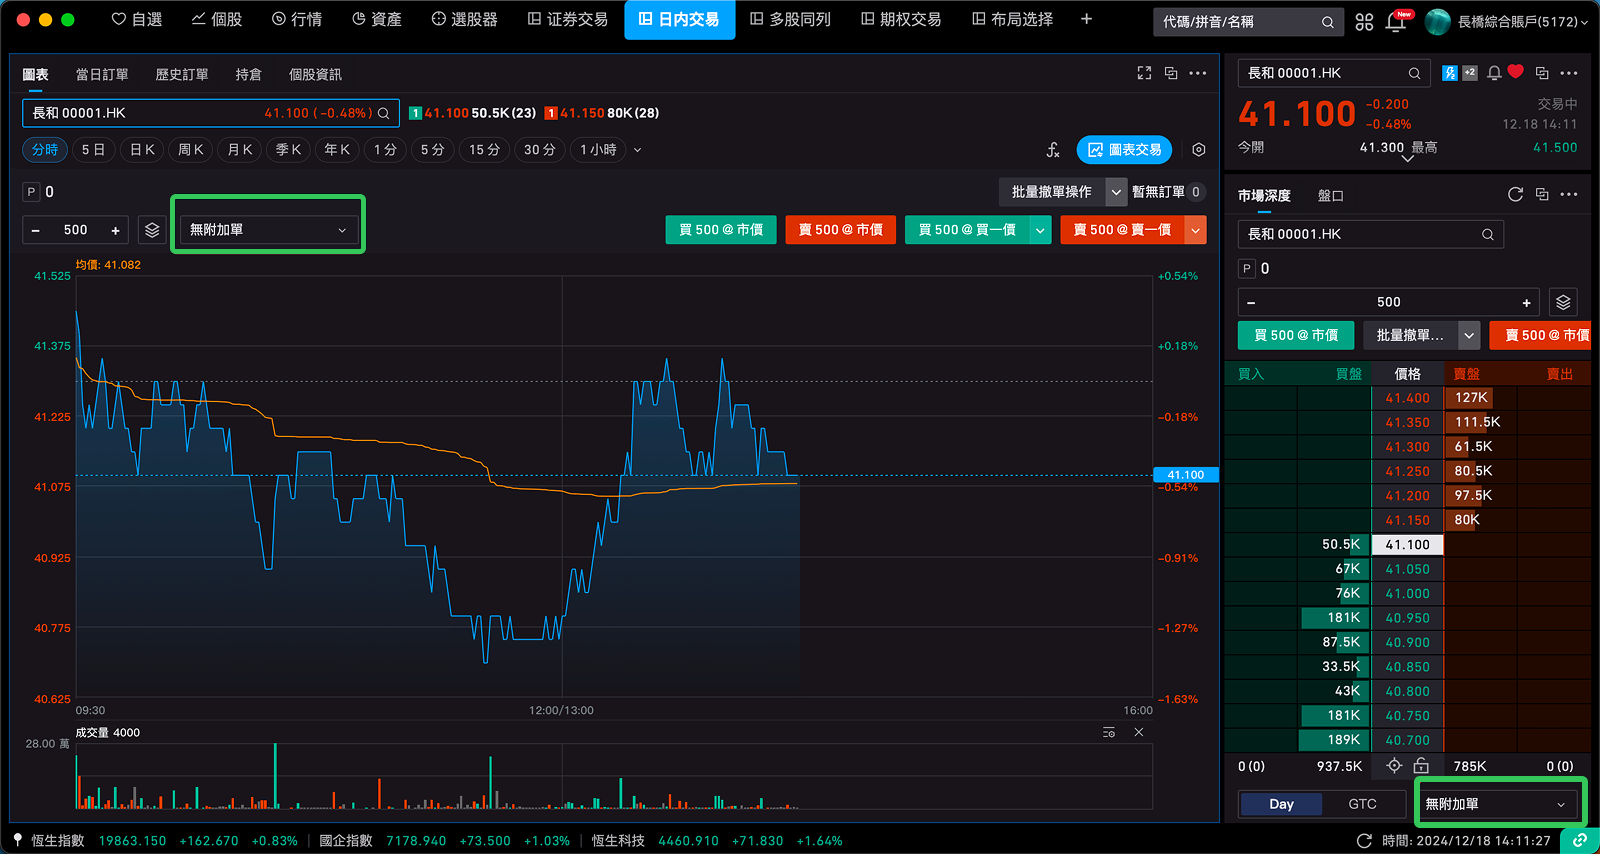Open the chart indicator function (fx) icon
Viewport: 1600px width, 854px height.
(1053, 150)
